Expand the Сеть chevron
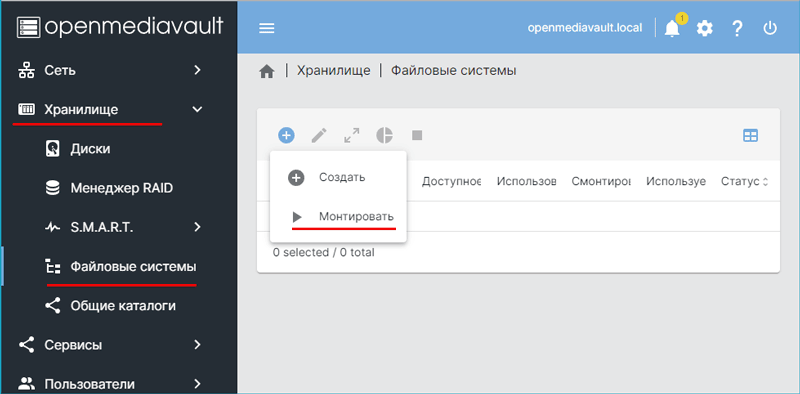This screenshot has width=800, height=394. (197, 70)
